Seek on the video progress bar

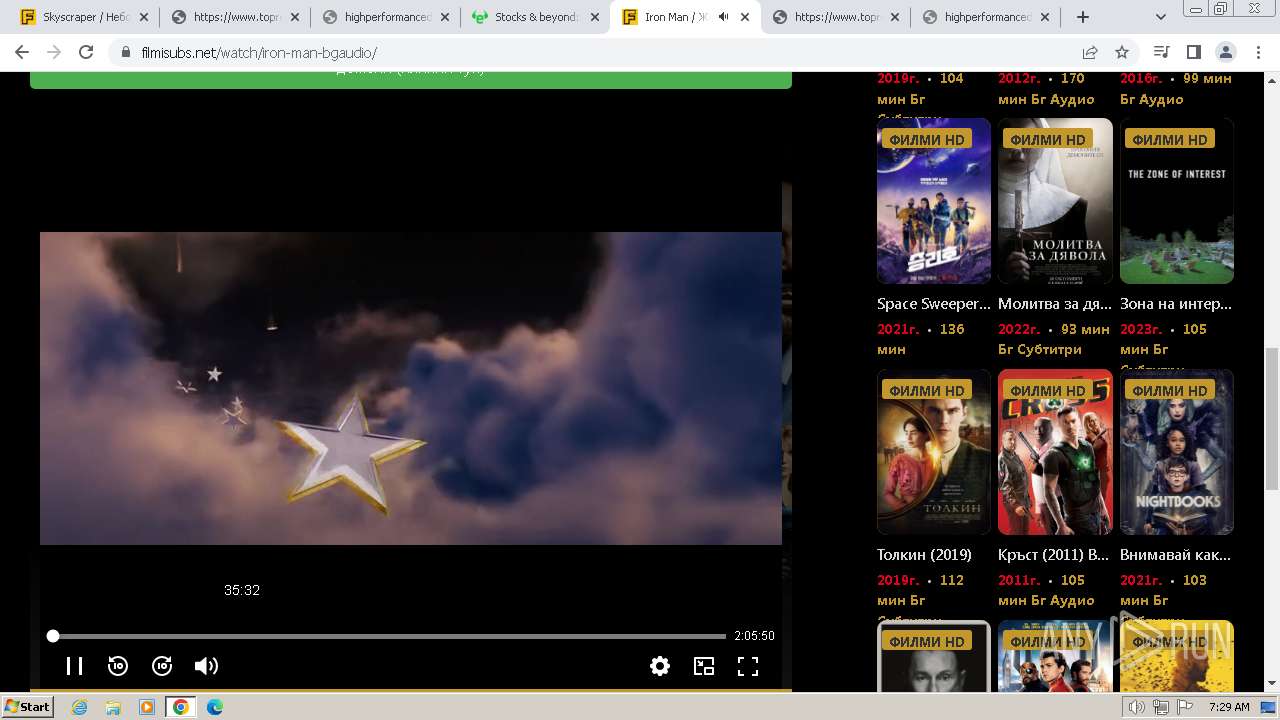[x=389, y=636]
